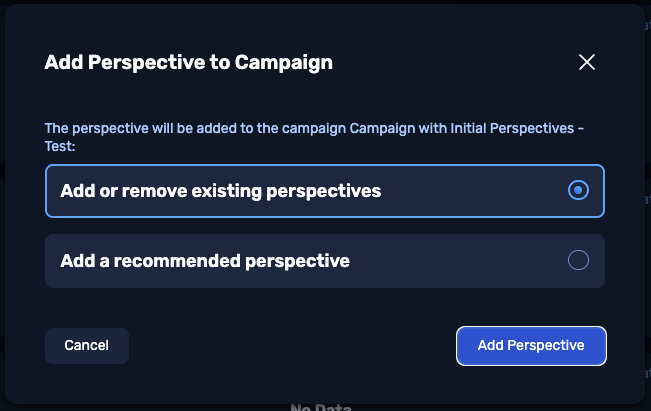Choose the "Add a recommended perspective" option card
This screenshot has width=651, height=411.
324,261
